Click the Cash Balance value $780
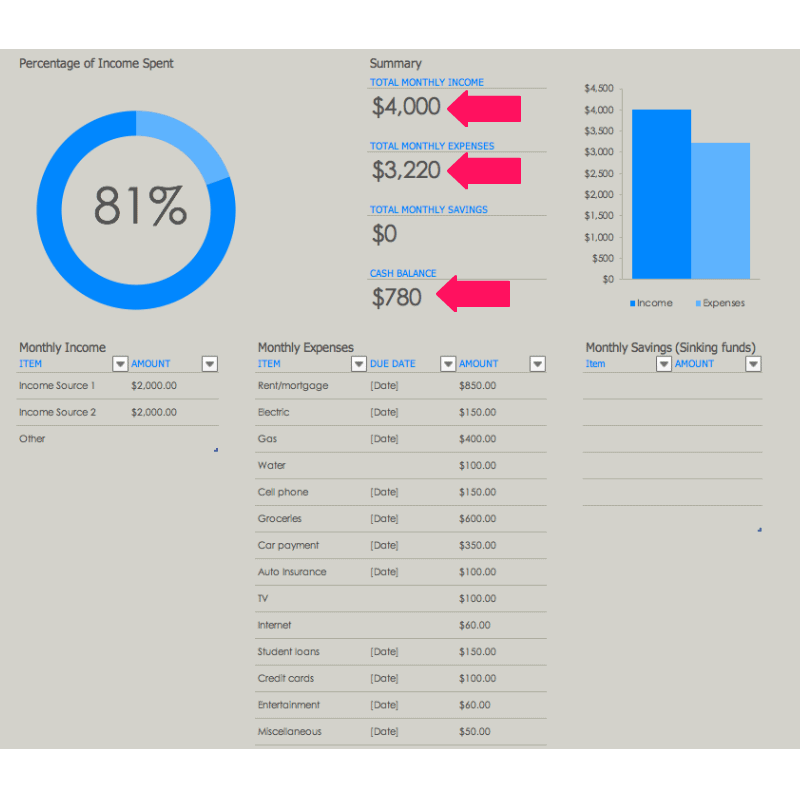 point(396,298)
